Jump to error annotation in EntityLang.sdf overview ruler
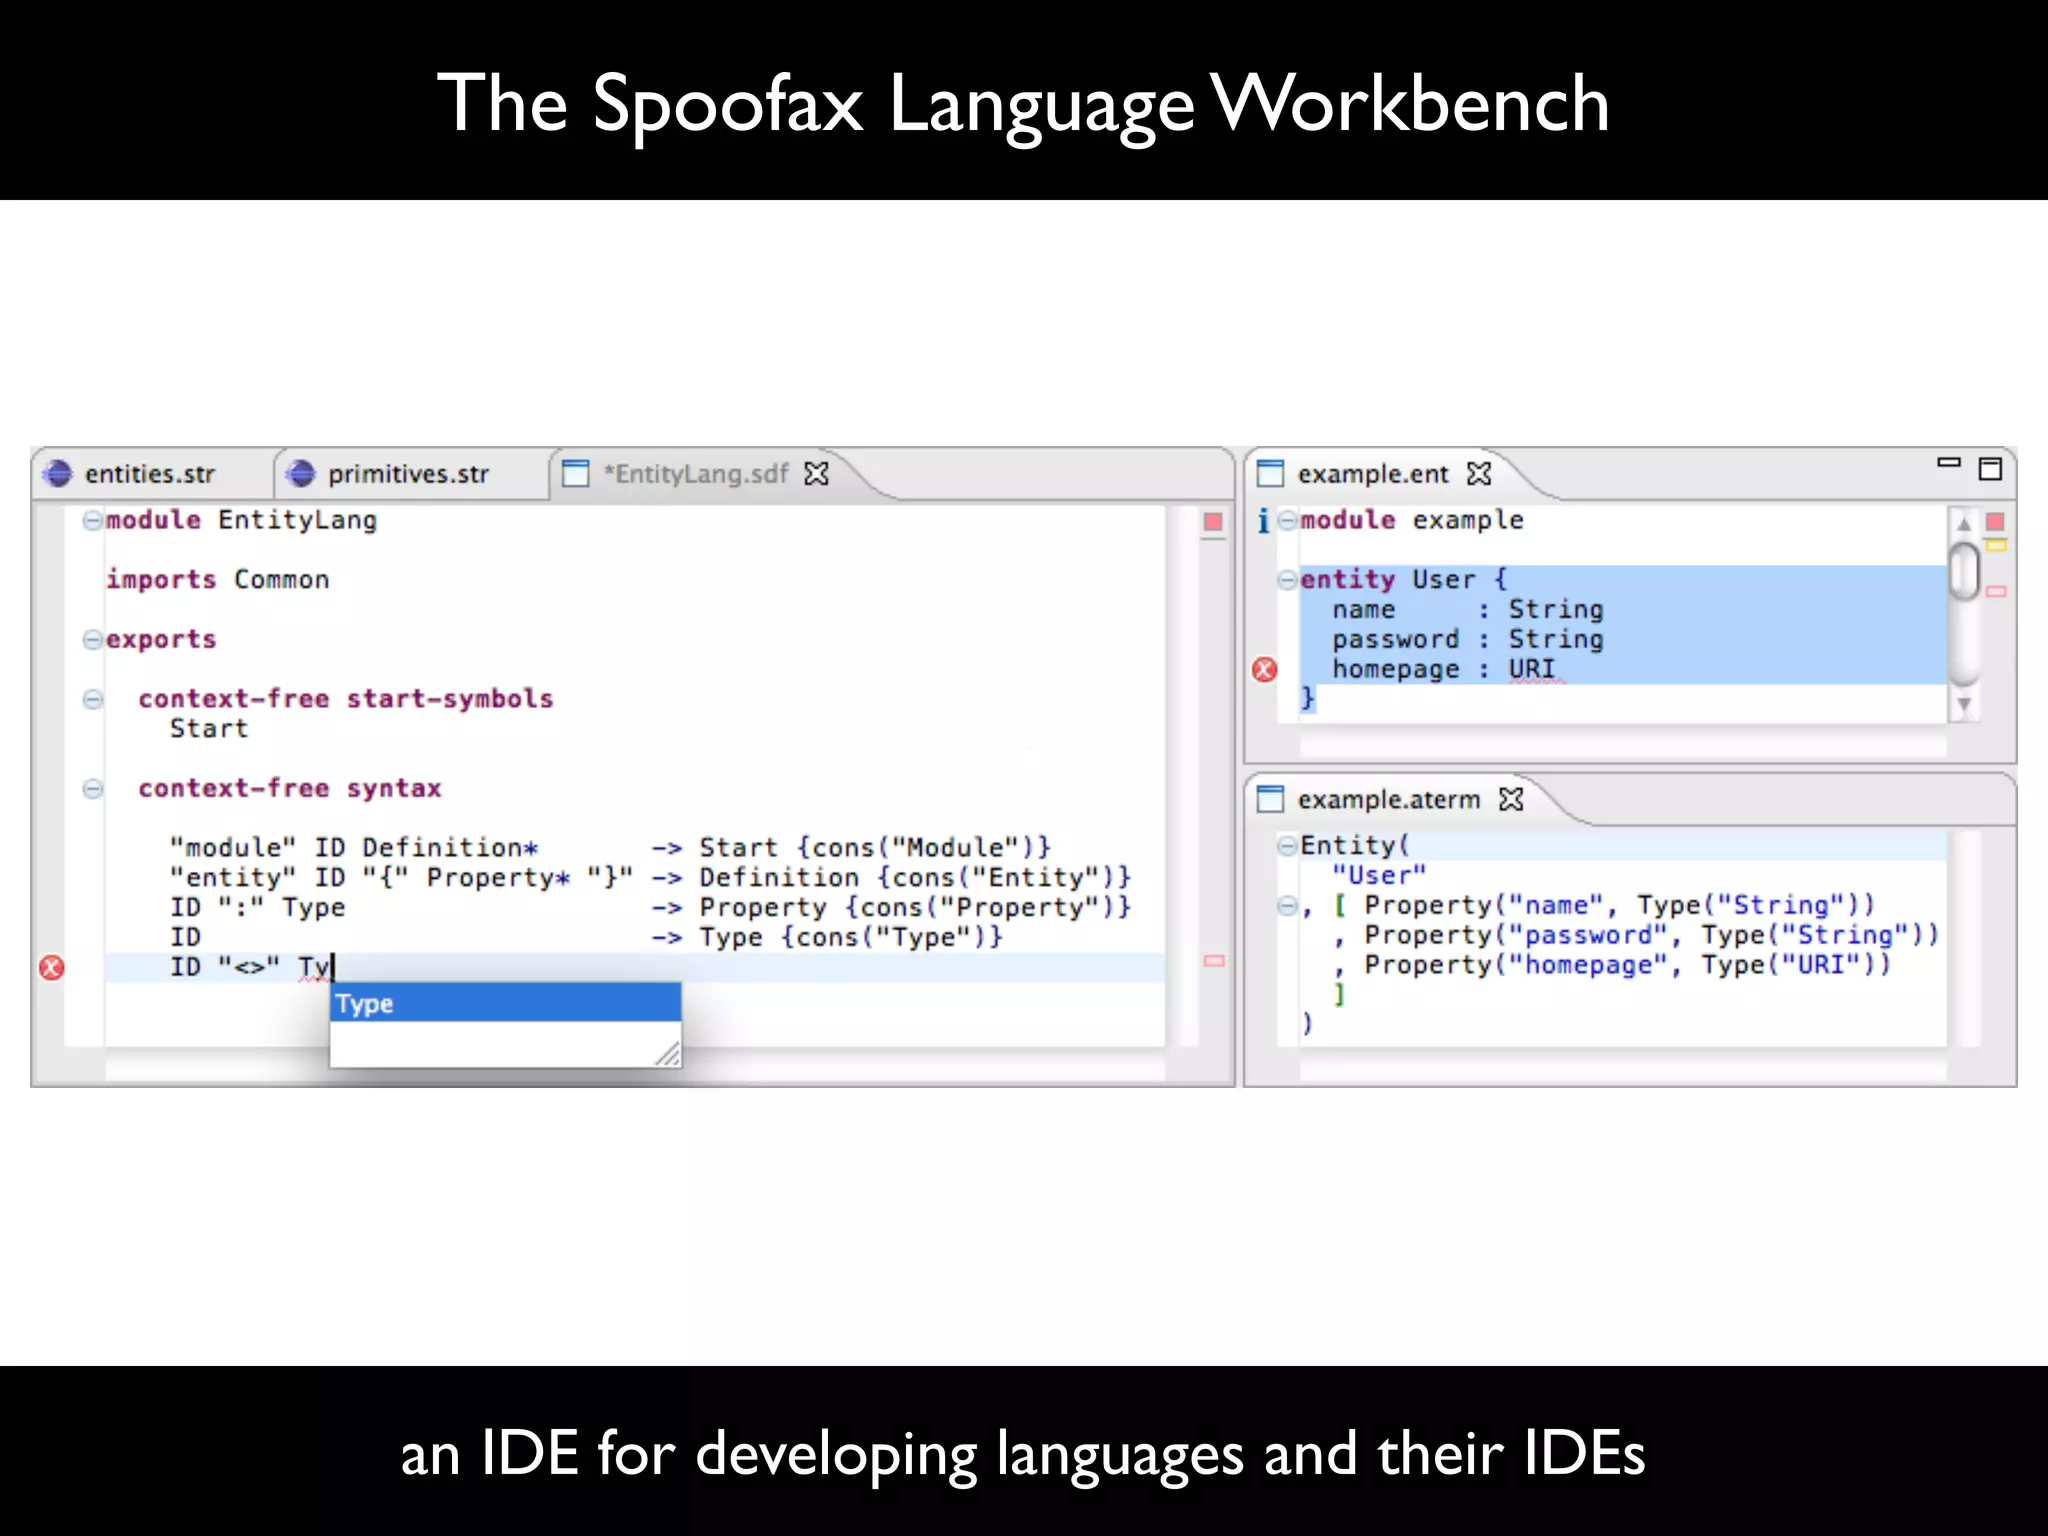2048x1536 pixels. pos(1214,961)
